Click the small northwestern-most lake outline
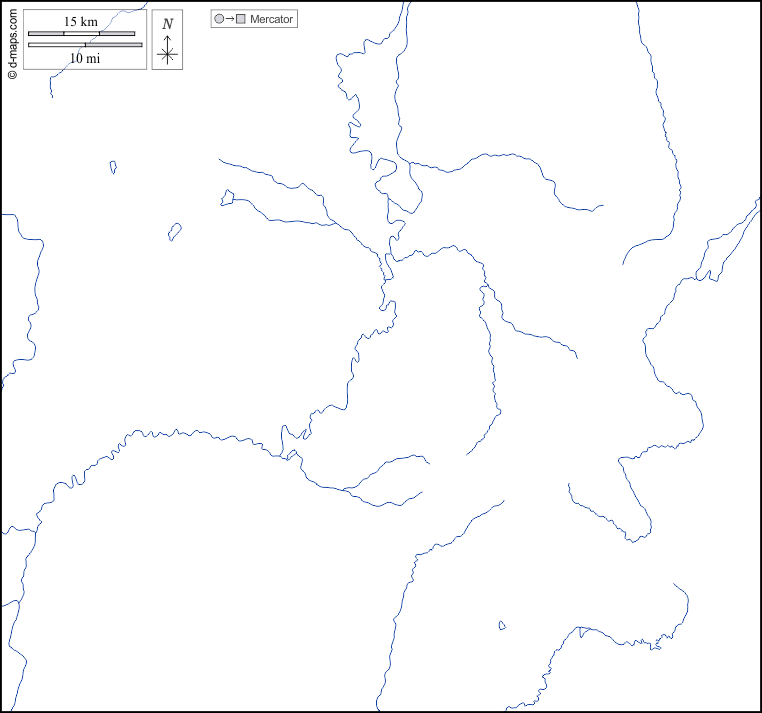Viewport: 762px width, 713px height. click(113, 167)
